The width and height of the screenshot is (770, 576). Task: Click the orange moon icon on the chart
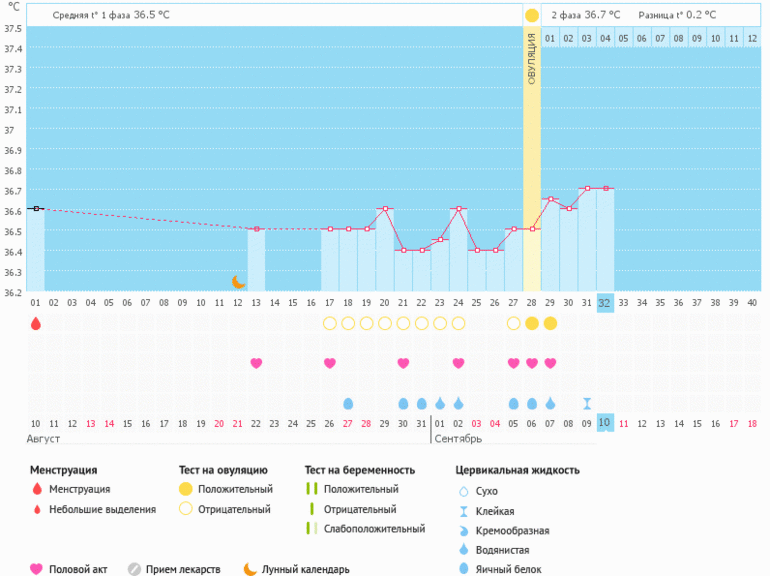pos(238,283)
